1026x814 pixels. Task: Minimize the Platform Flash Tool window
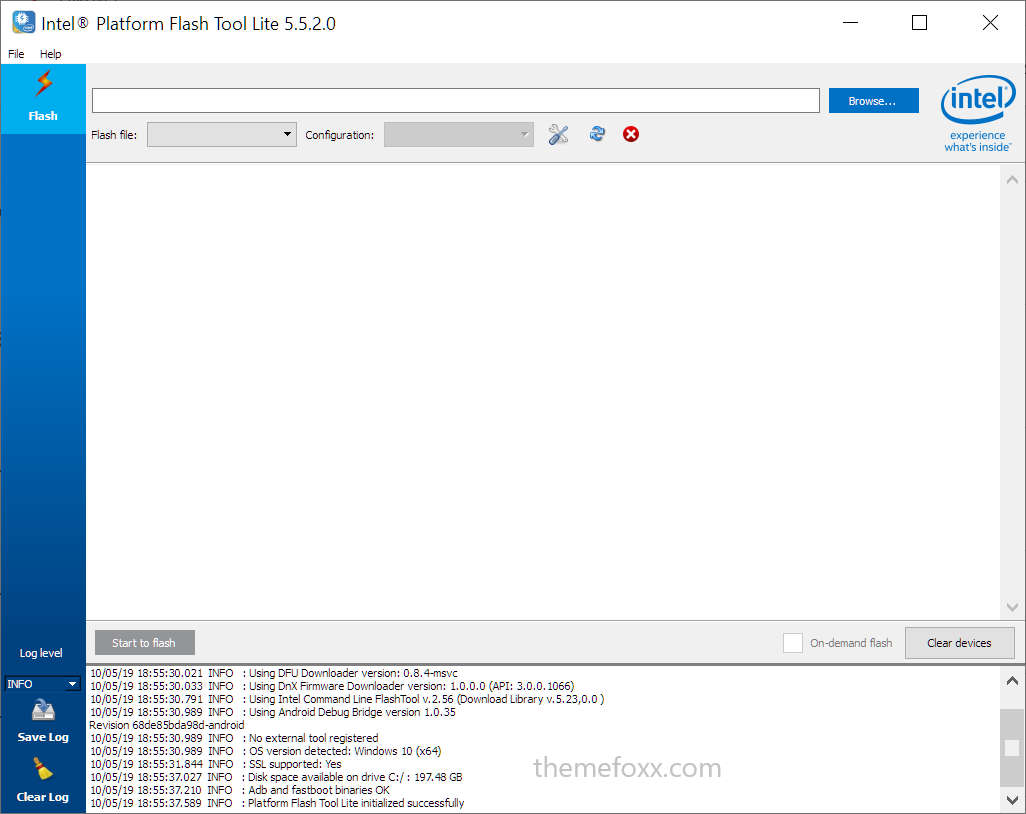click(x=850, y=23)
